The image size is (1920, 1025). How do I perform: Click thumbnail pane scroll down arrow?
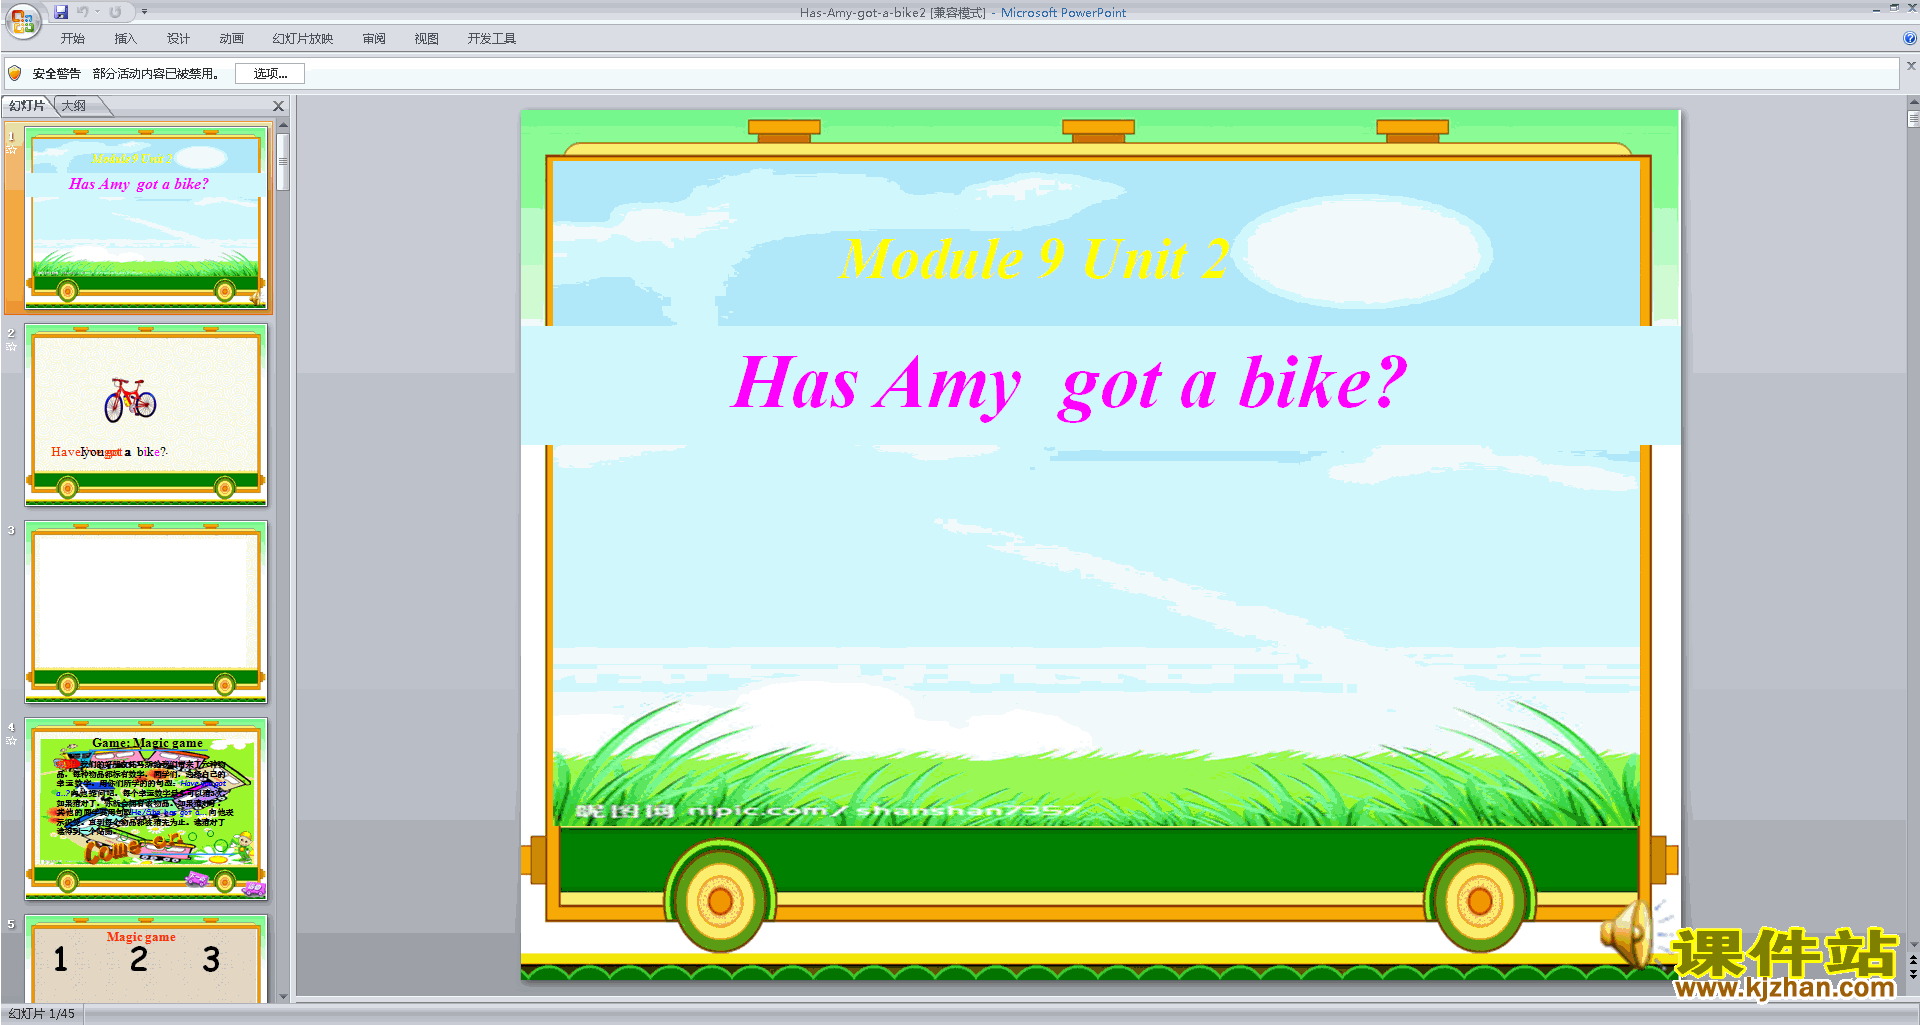point(283,996)
